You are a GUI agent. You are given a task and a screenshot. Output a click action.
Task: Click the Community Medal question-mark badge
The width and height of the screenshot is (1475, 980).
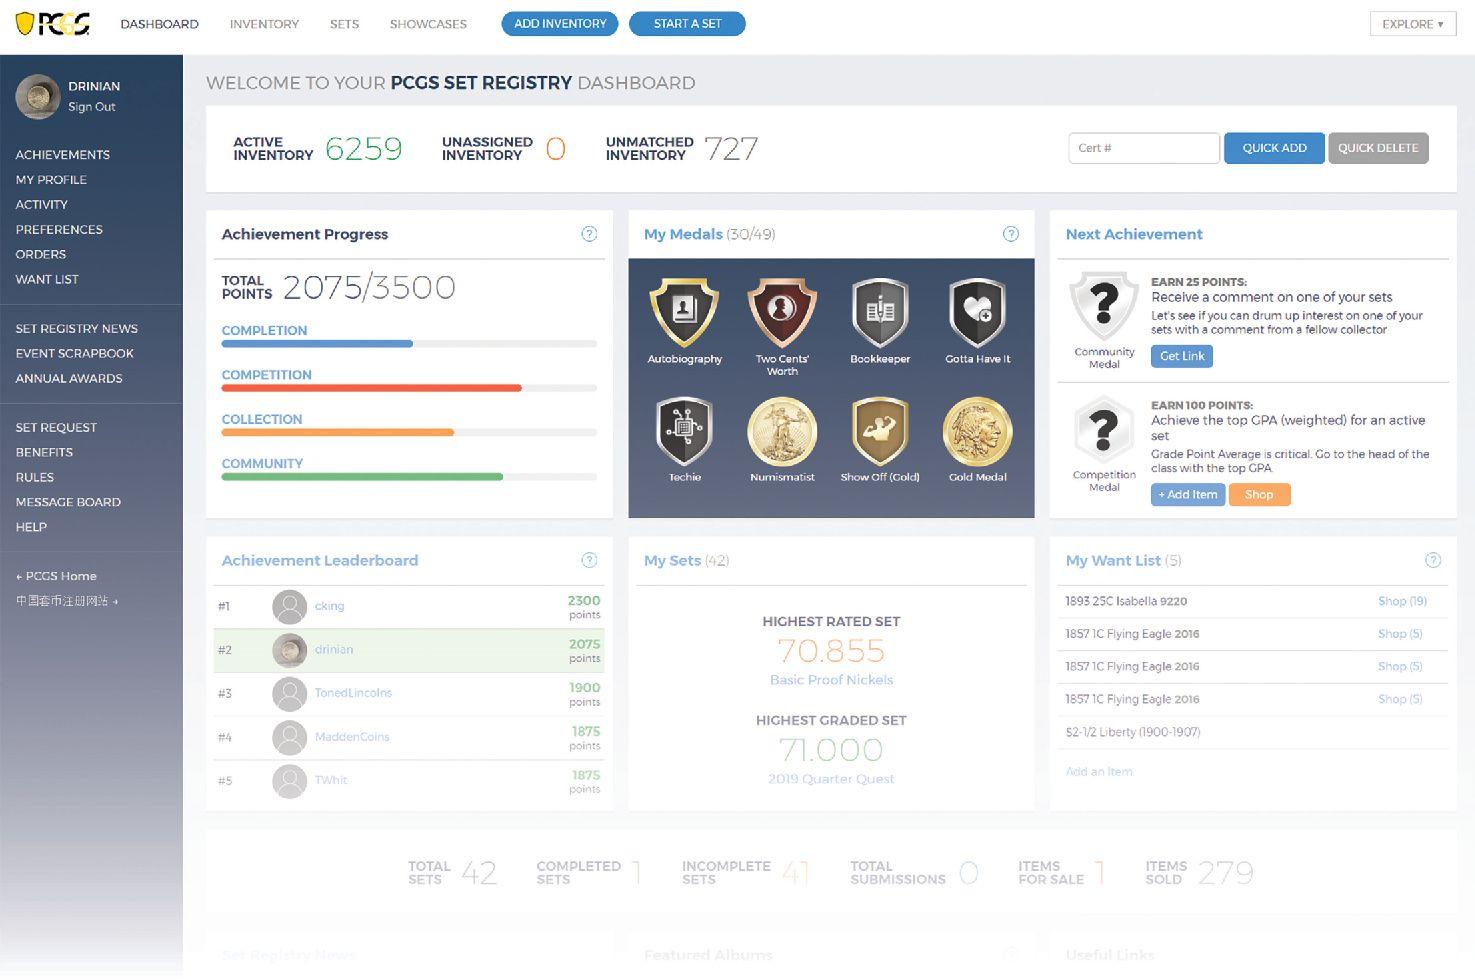coord(1104,306)
